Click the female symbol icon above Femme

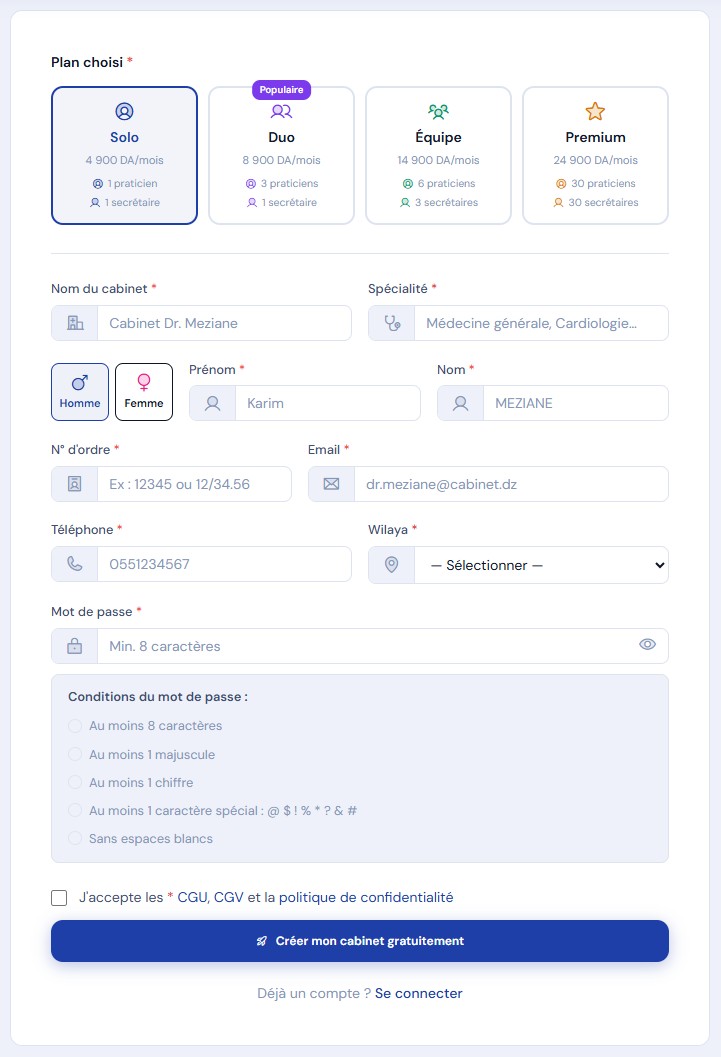(x=144, y=382)
